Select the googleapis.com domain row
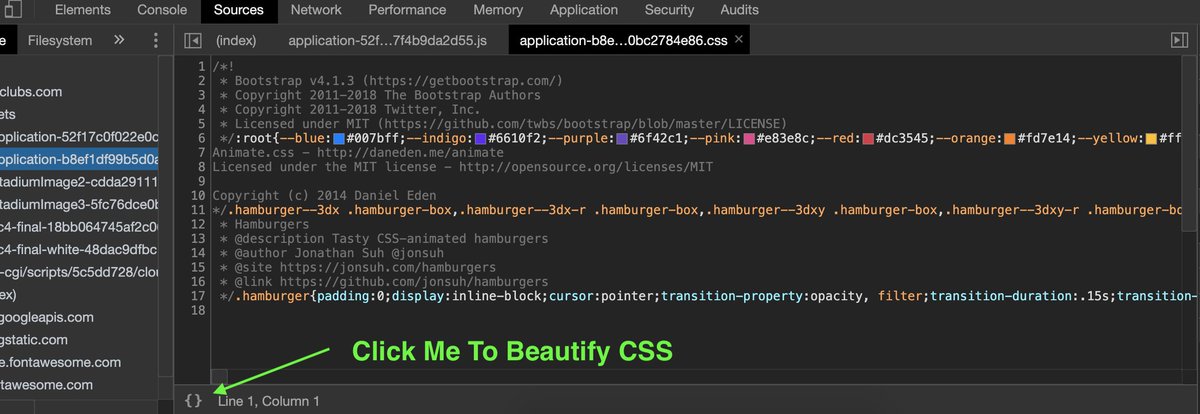 80,317
